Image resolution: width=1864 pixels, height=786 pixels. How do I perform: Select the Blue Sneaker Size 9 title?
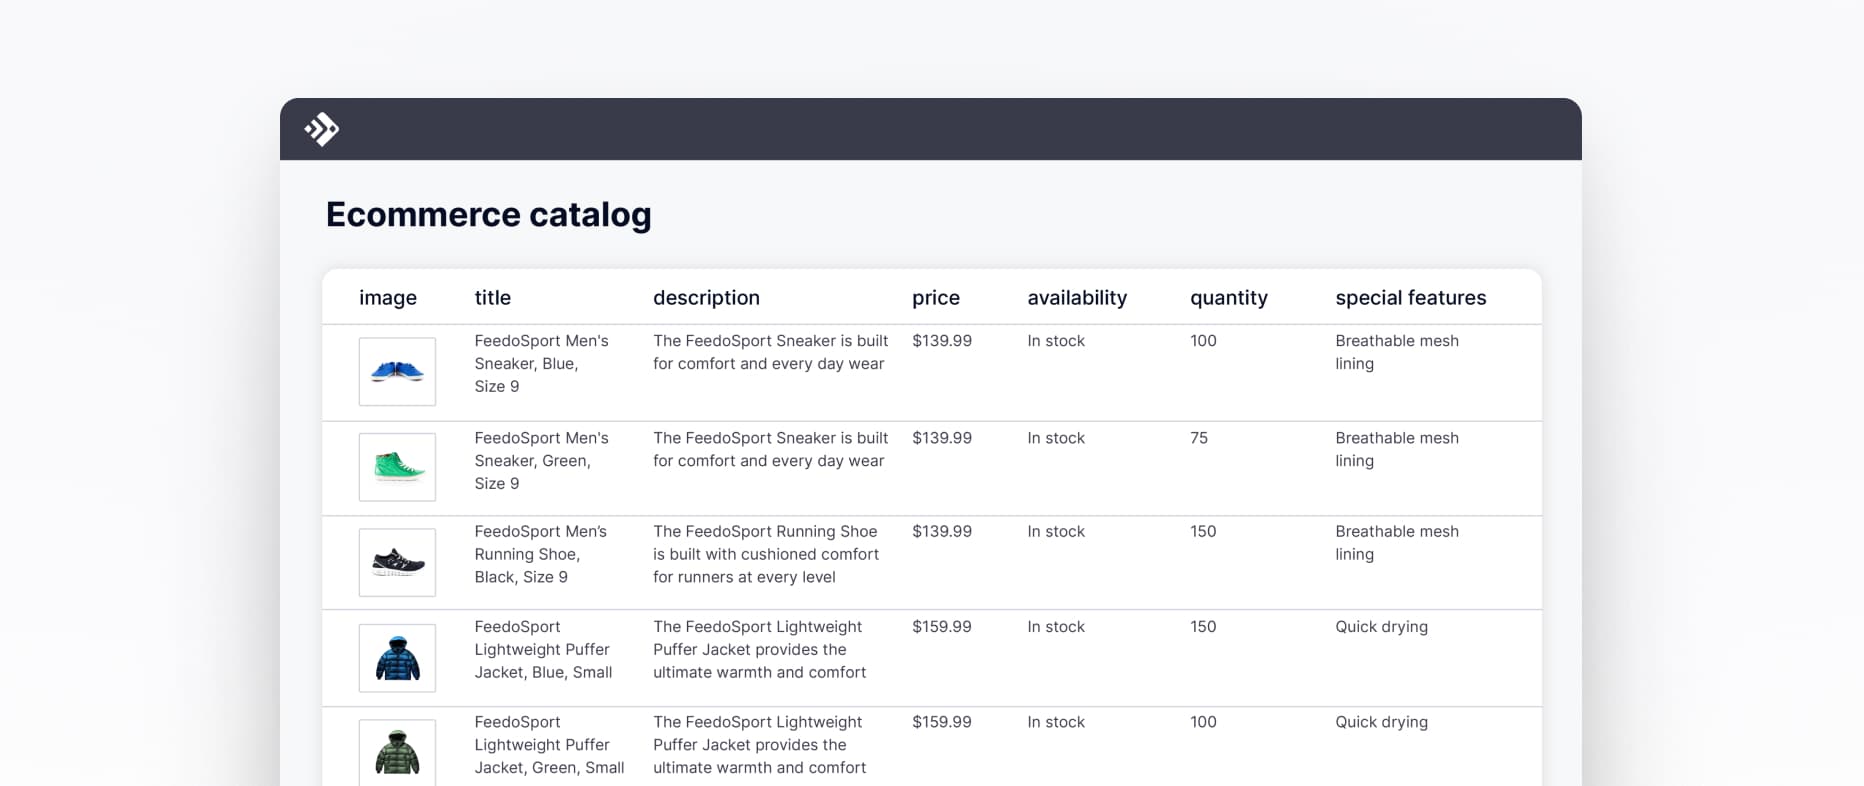541,364
